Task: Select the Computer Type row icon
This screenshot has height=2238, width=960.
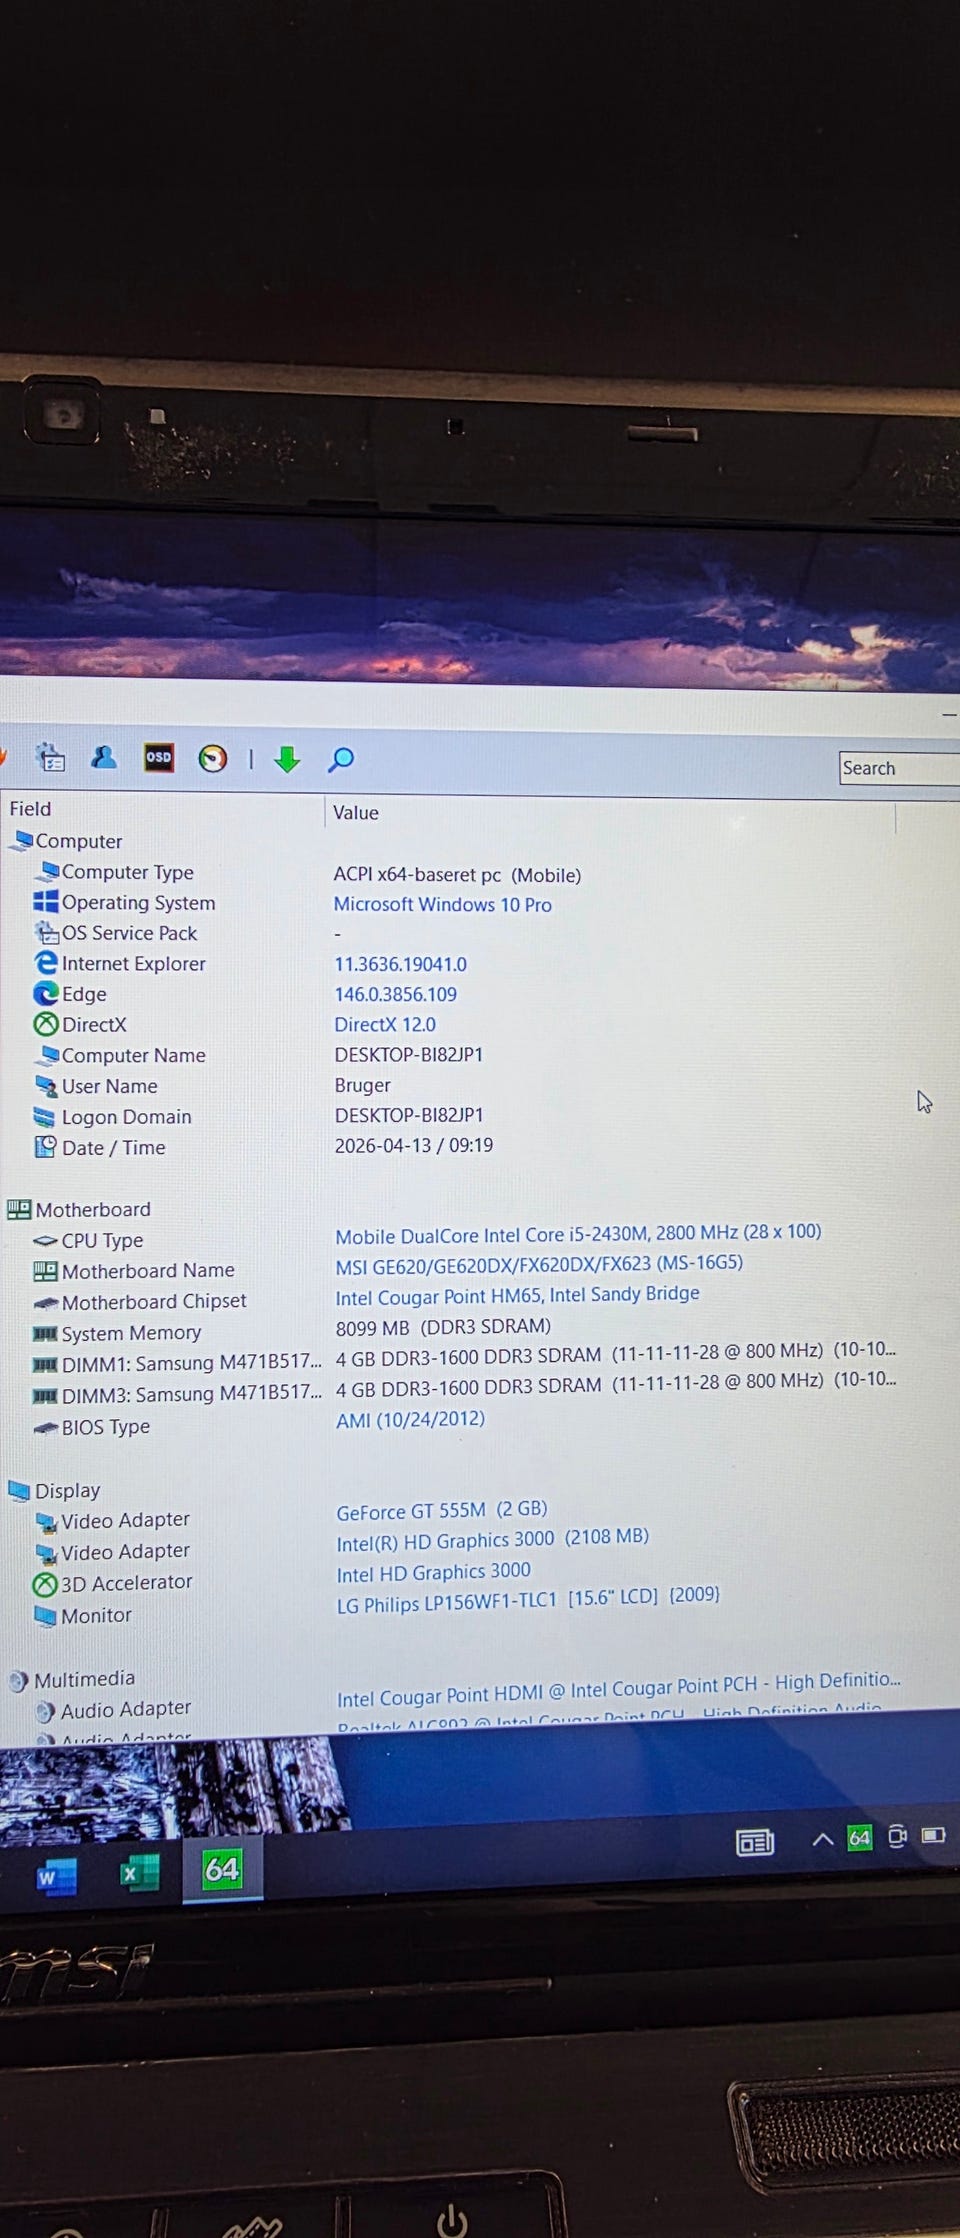Action: tap(48, 871)
